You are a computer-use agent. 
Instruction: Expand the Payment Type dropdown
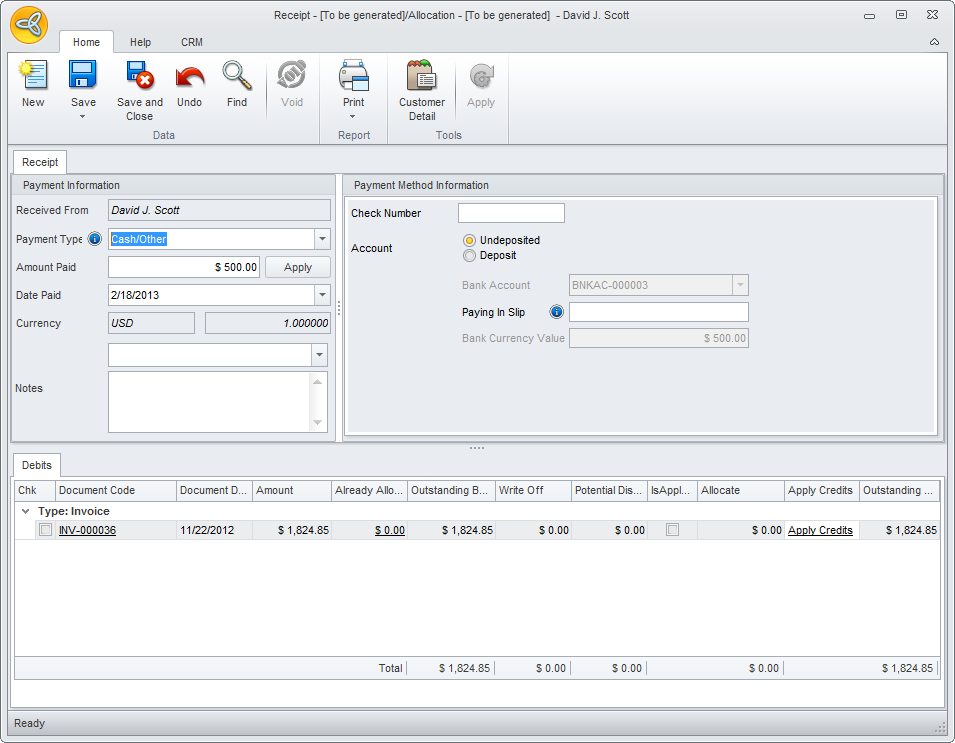point(322,239)
